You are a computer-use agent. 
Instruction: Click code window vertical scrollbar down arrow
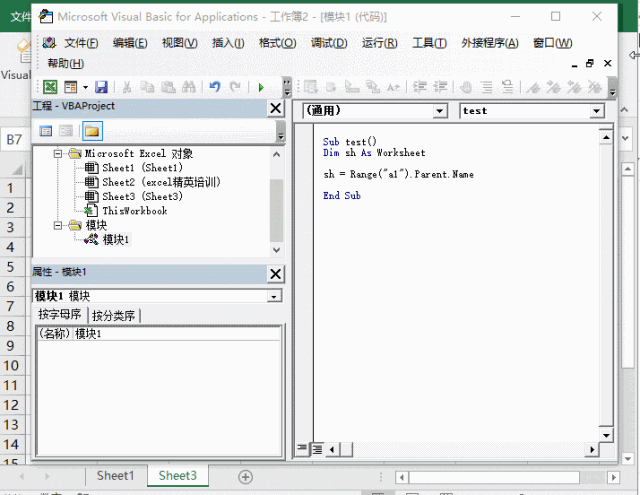pos(606,435)
